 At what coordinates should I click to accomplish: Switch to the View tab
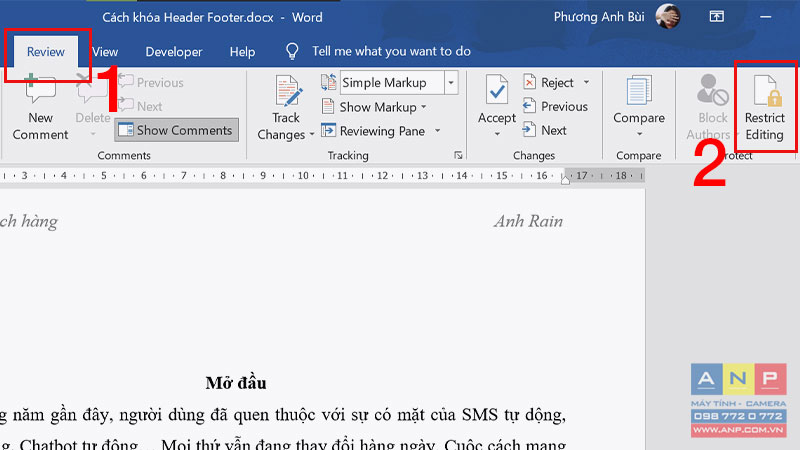(x=105, y=52)
